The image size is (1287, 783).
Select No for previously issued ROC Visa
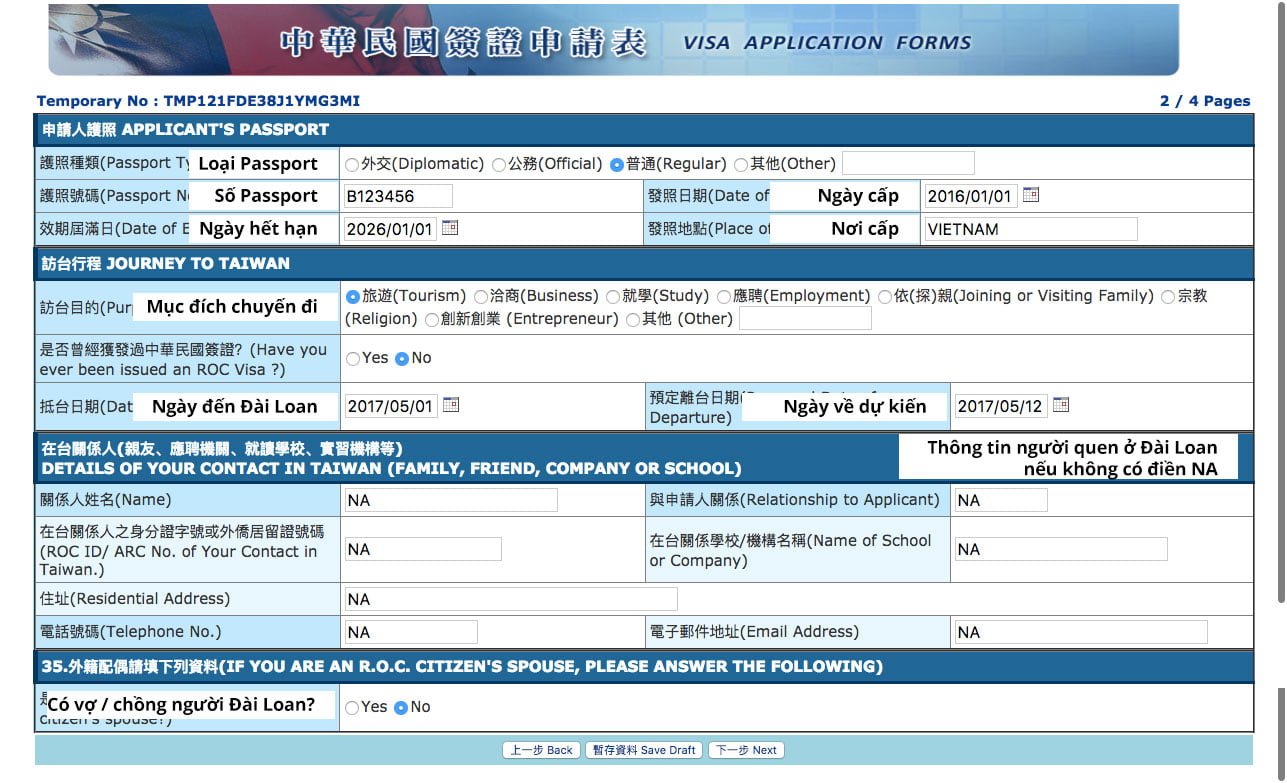pos(402,359)
